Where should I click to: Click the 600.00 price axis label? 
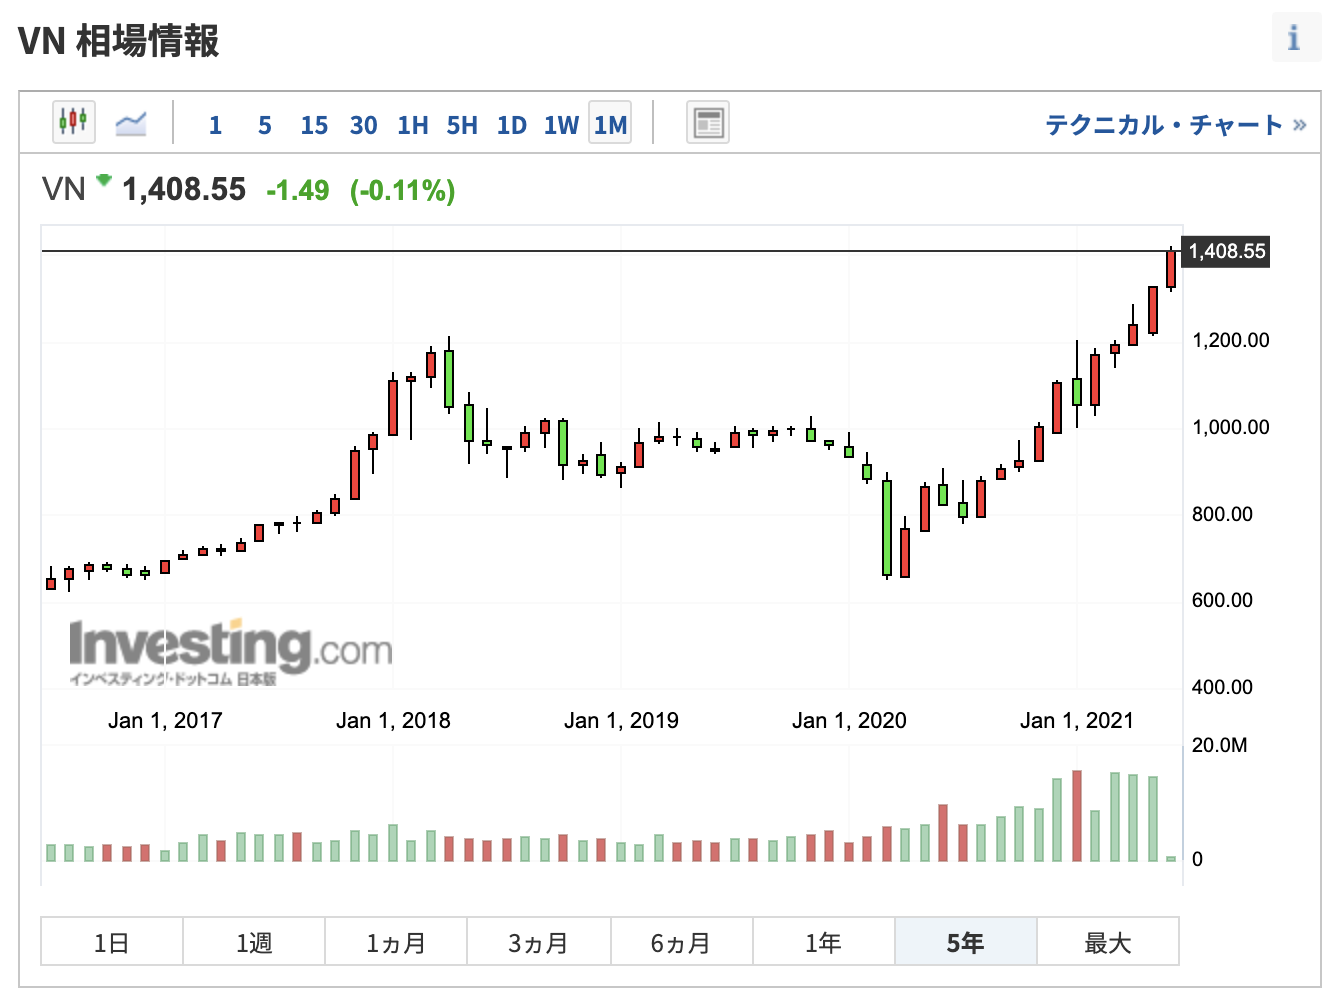click(x=1222, y=600)
